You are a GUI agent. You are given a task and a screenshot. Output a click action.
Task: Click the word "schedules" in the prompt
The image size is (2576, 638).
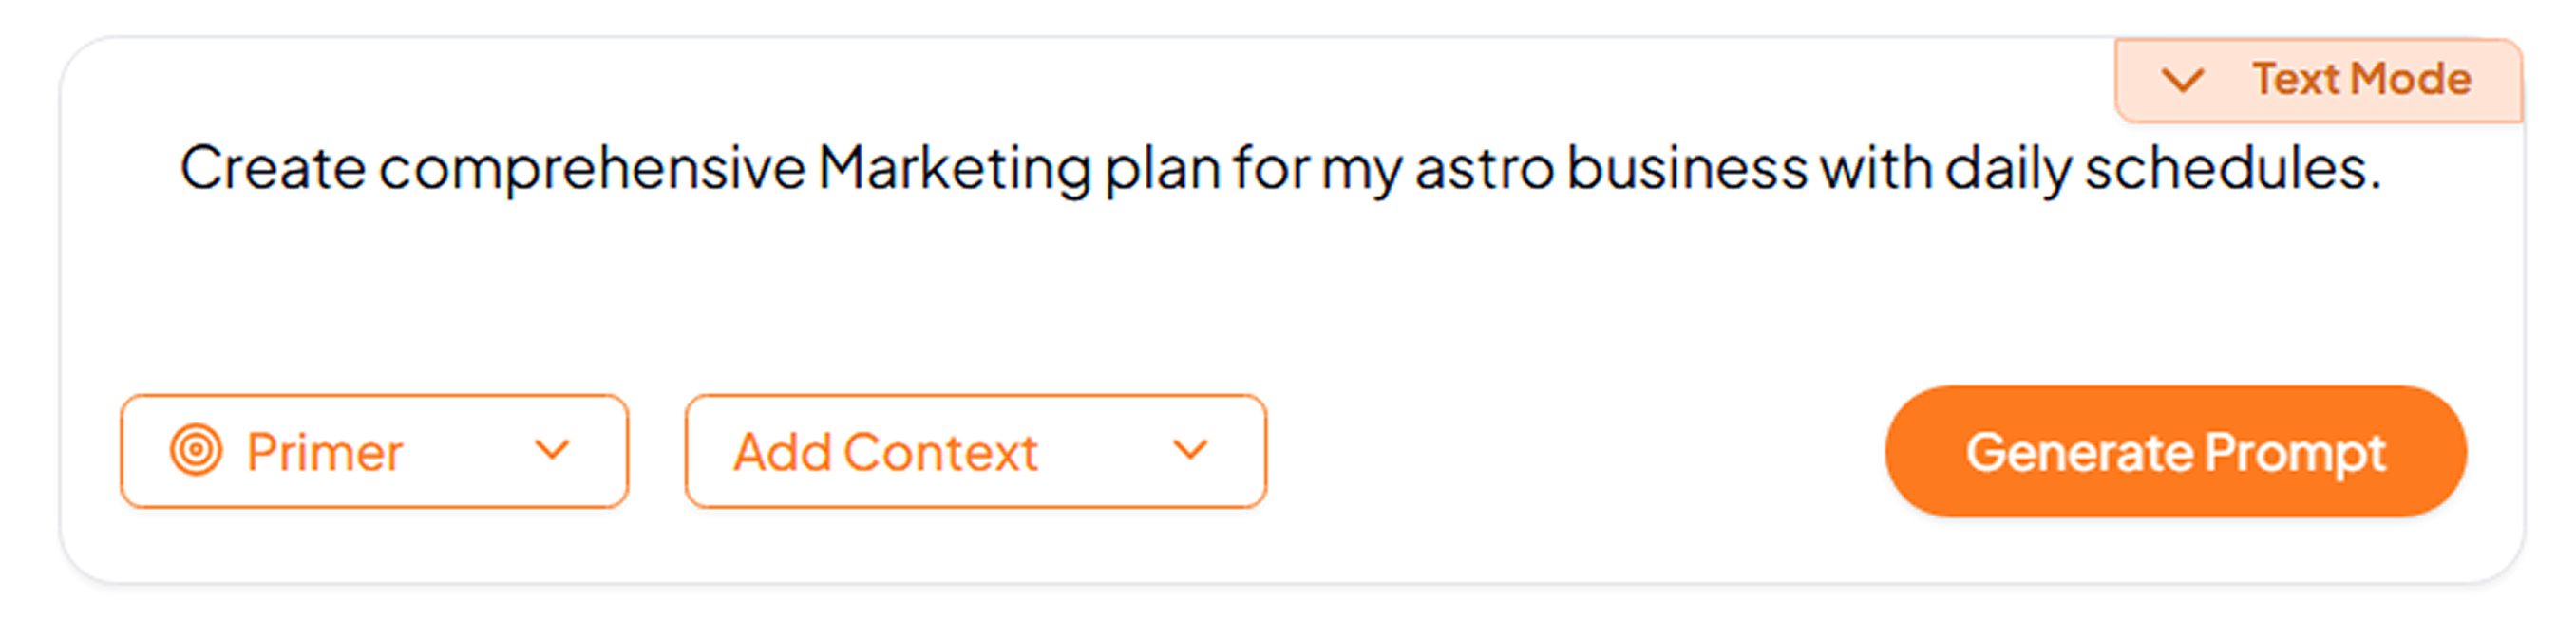click(x=2226, y=168)
